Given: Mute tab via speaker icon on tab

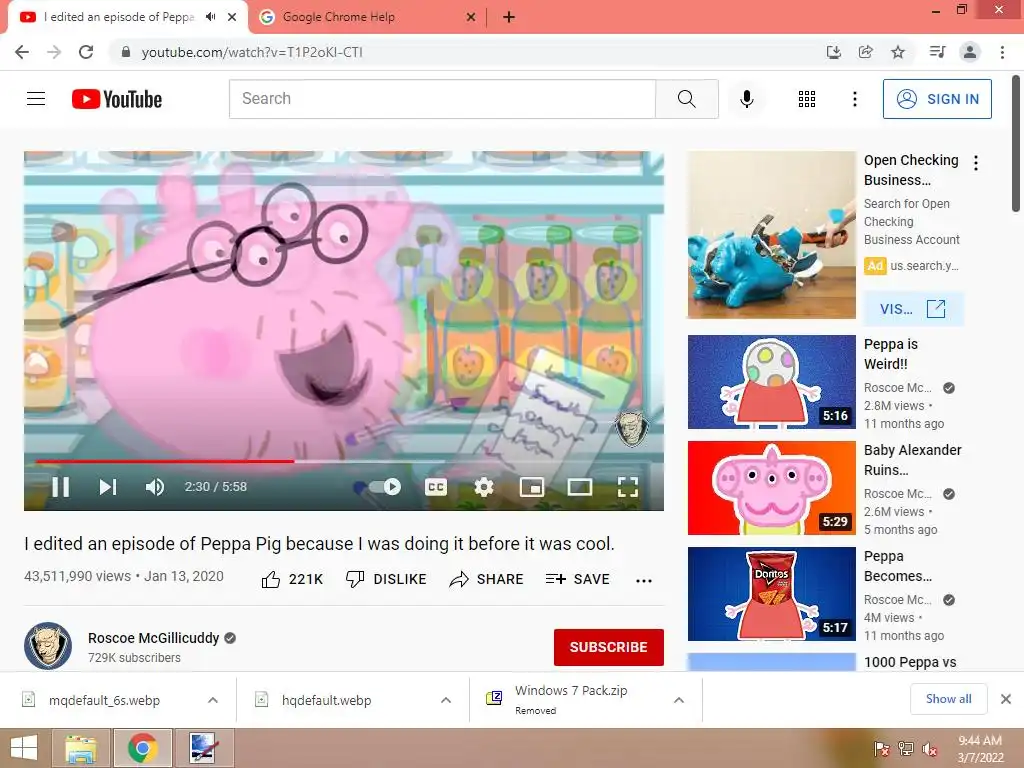Looking at the screenshot, I should pyautogui.click(x=210, y=17).
